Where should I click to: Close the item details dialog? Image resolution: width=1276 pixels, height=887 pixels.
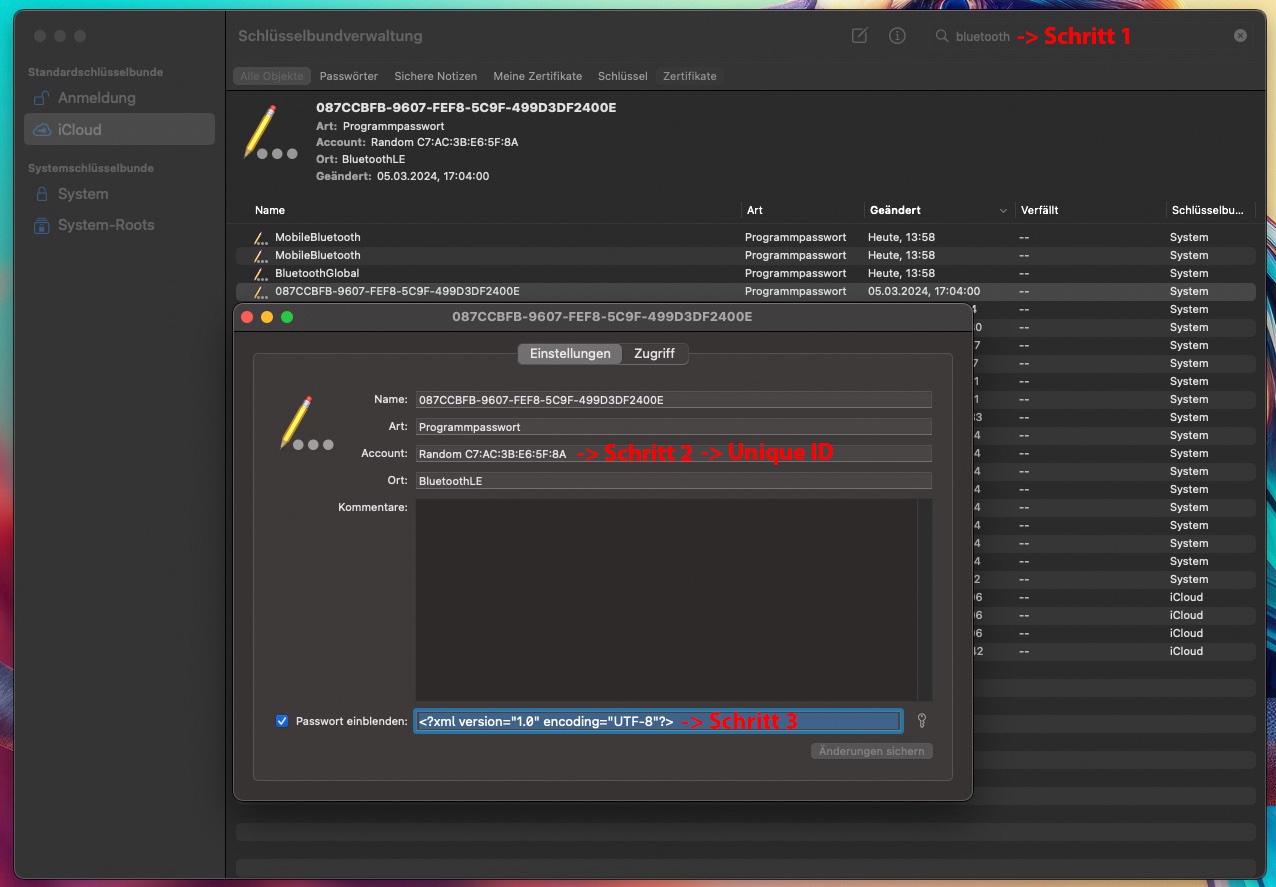247,317
